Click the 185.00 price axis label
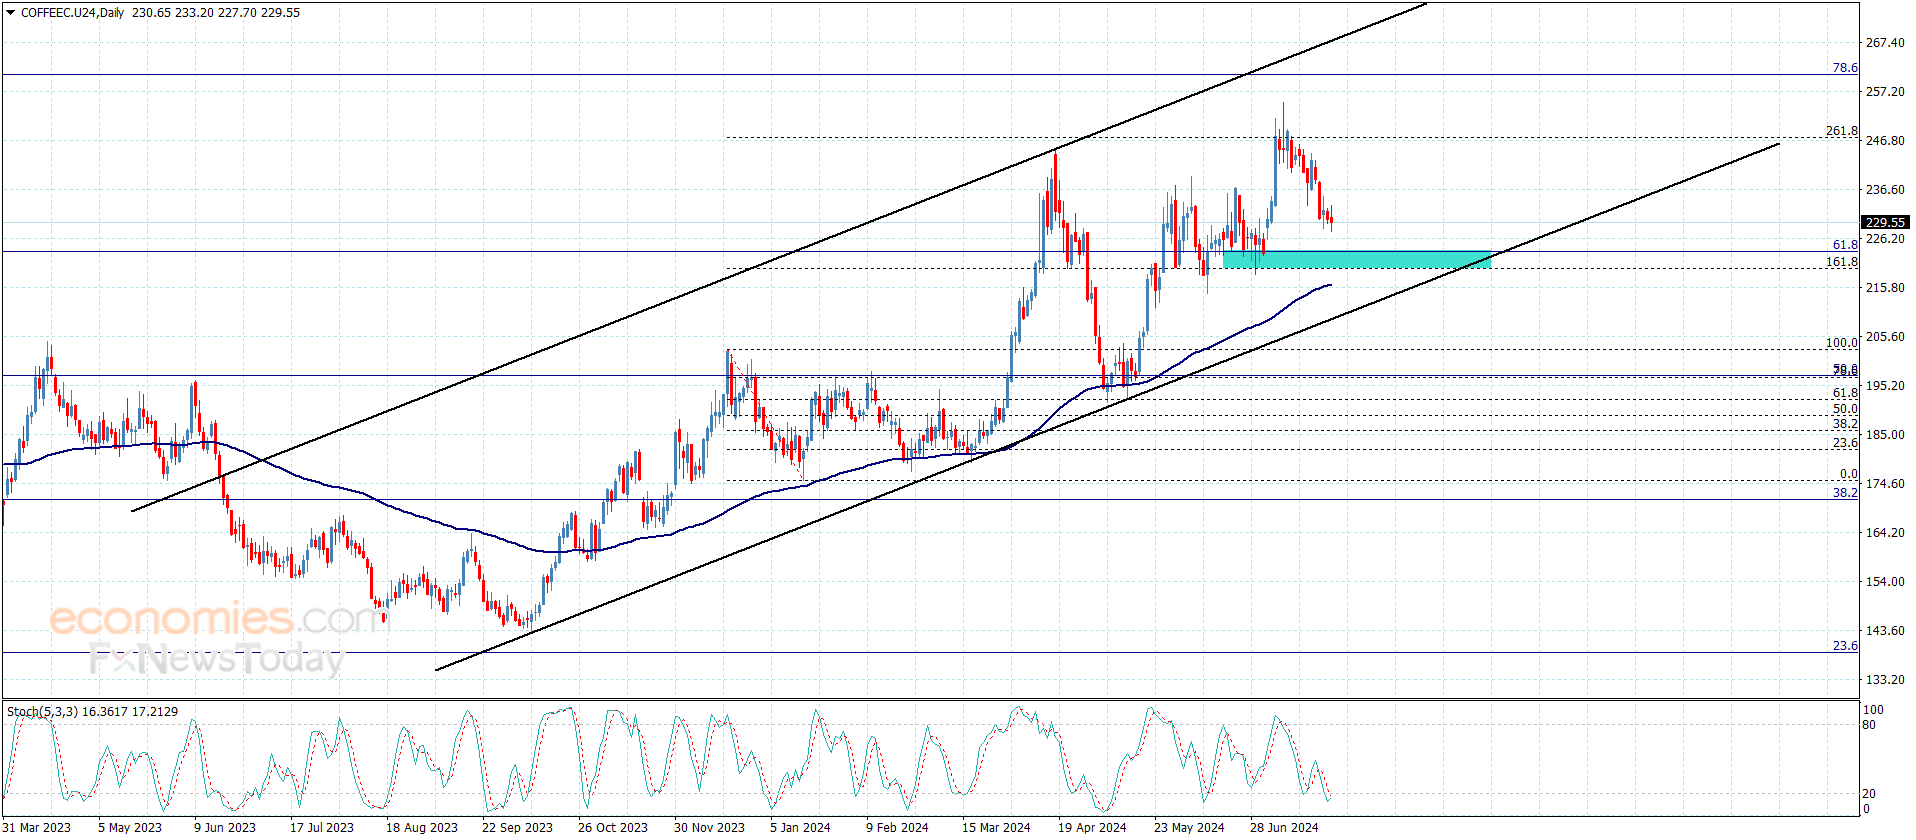 [1885, 435]
